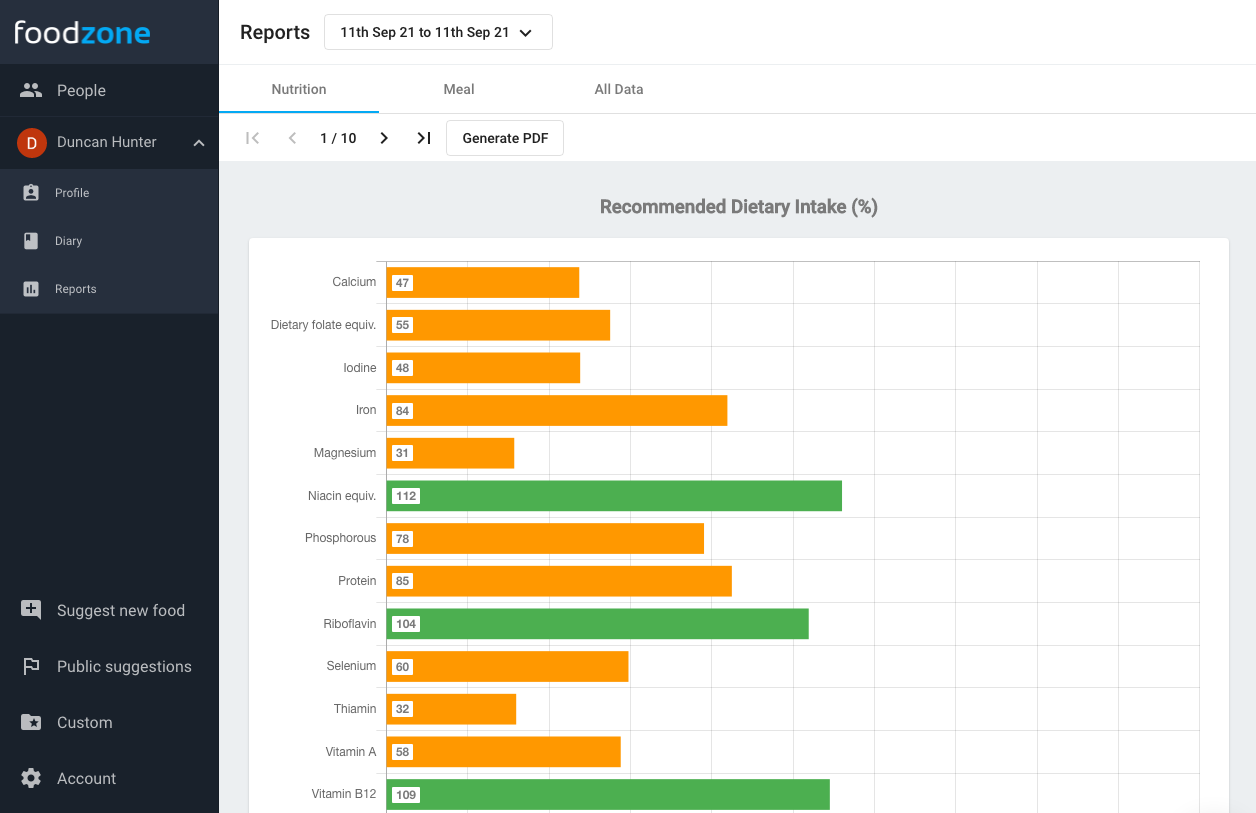
Task: Open the Custom starred folder icon
Action: tap(31, 722)
